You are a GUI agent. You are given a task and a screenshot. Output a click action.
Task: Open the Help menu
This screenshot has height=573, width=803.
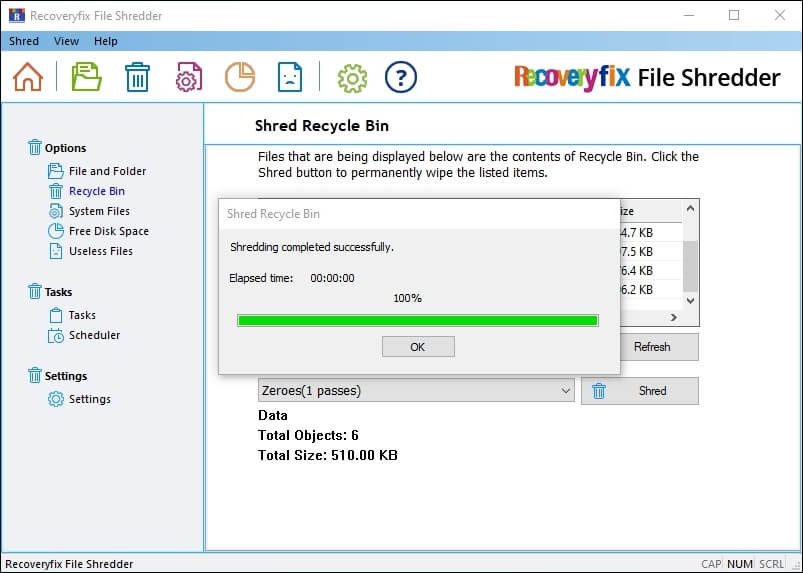105,41
